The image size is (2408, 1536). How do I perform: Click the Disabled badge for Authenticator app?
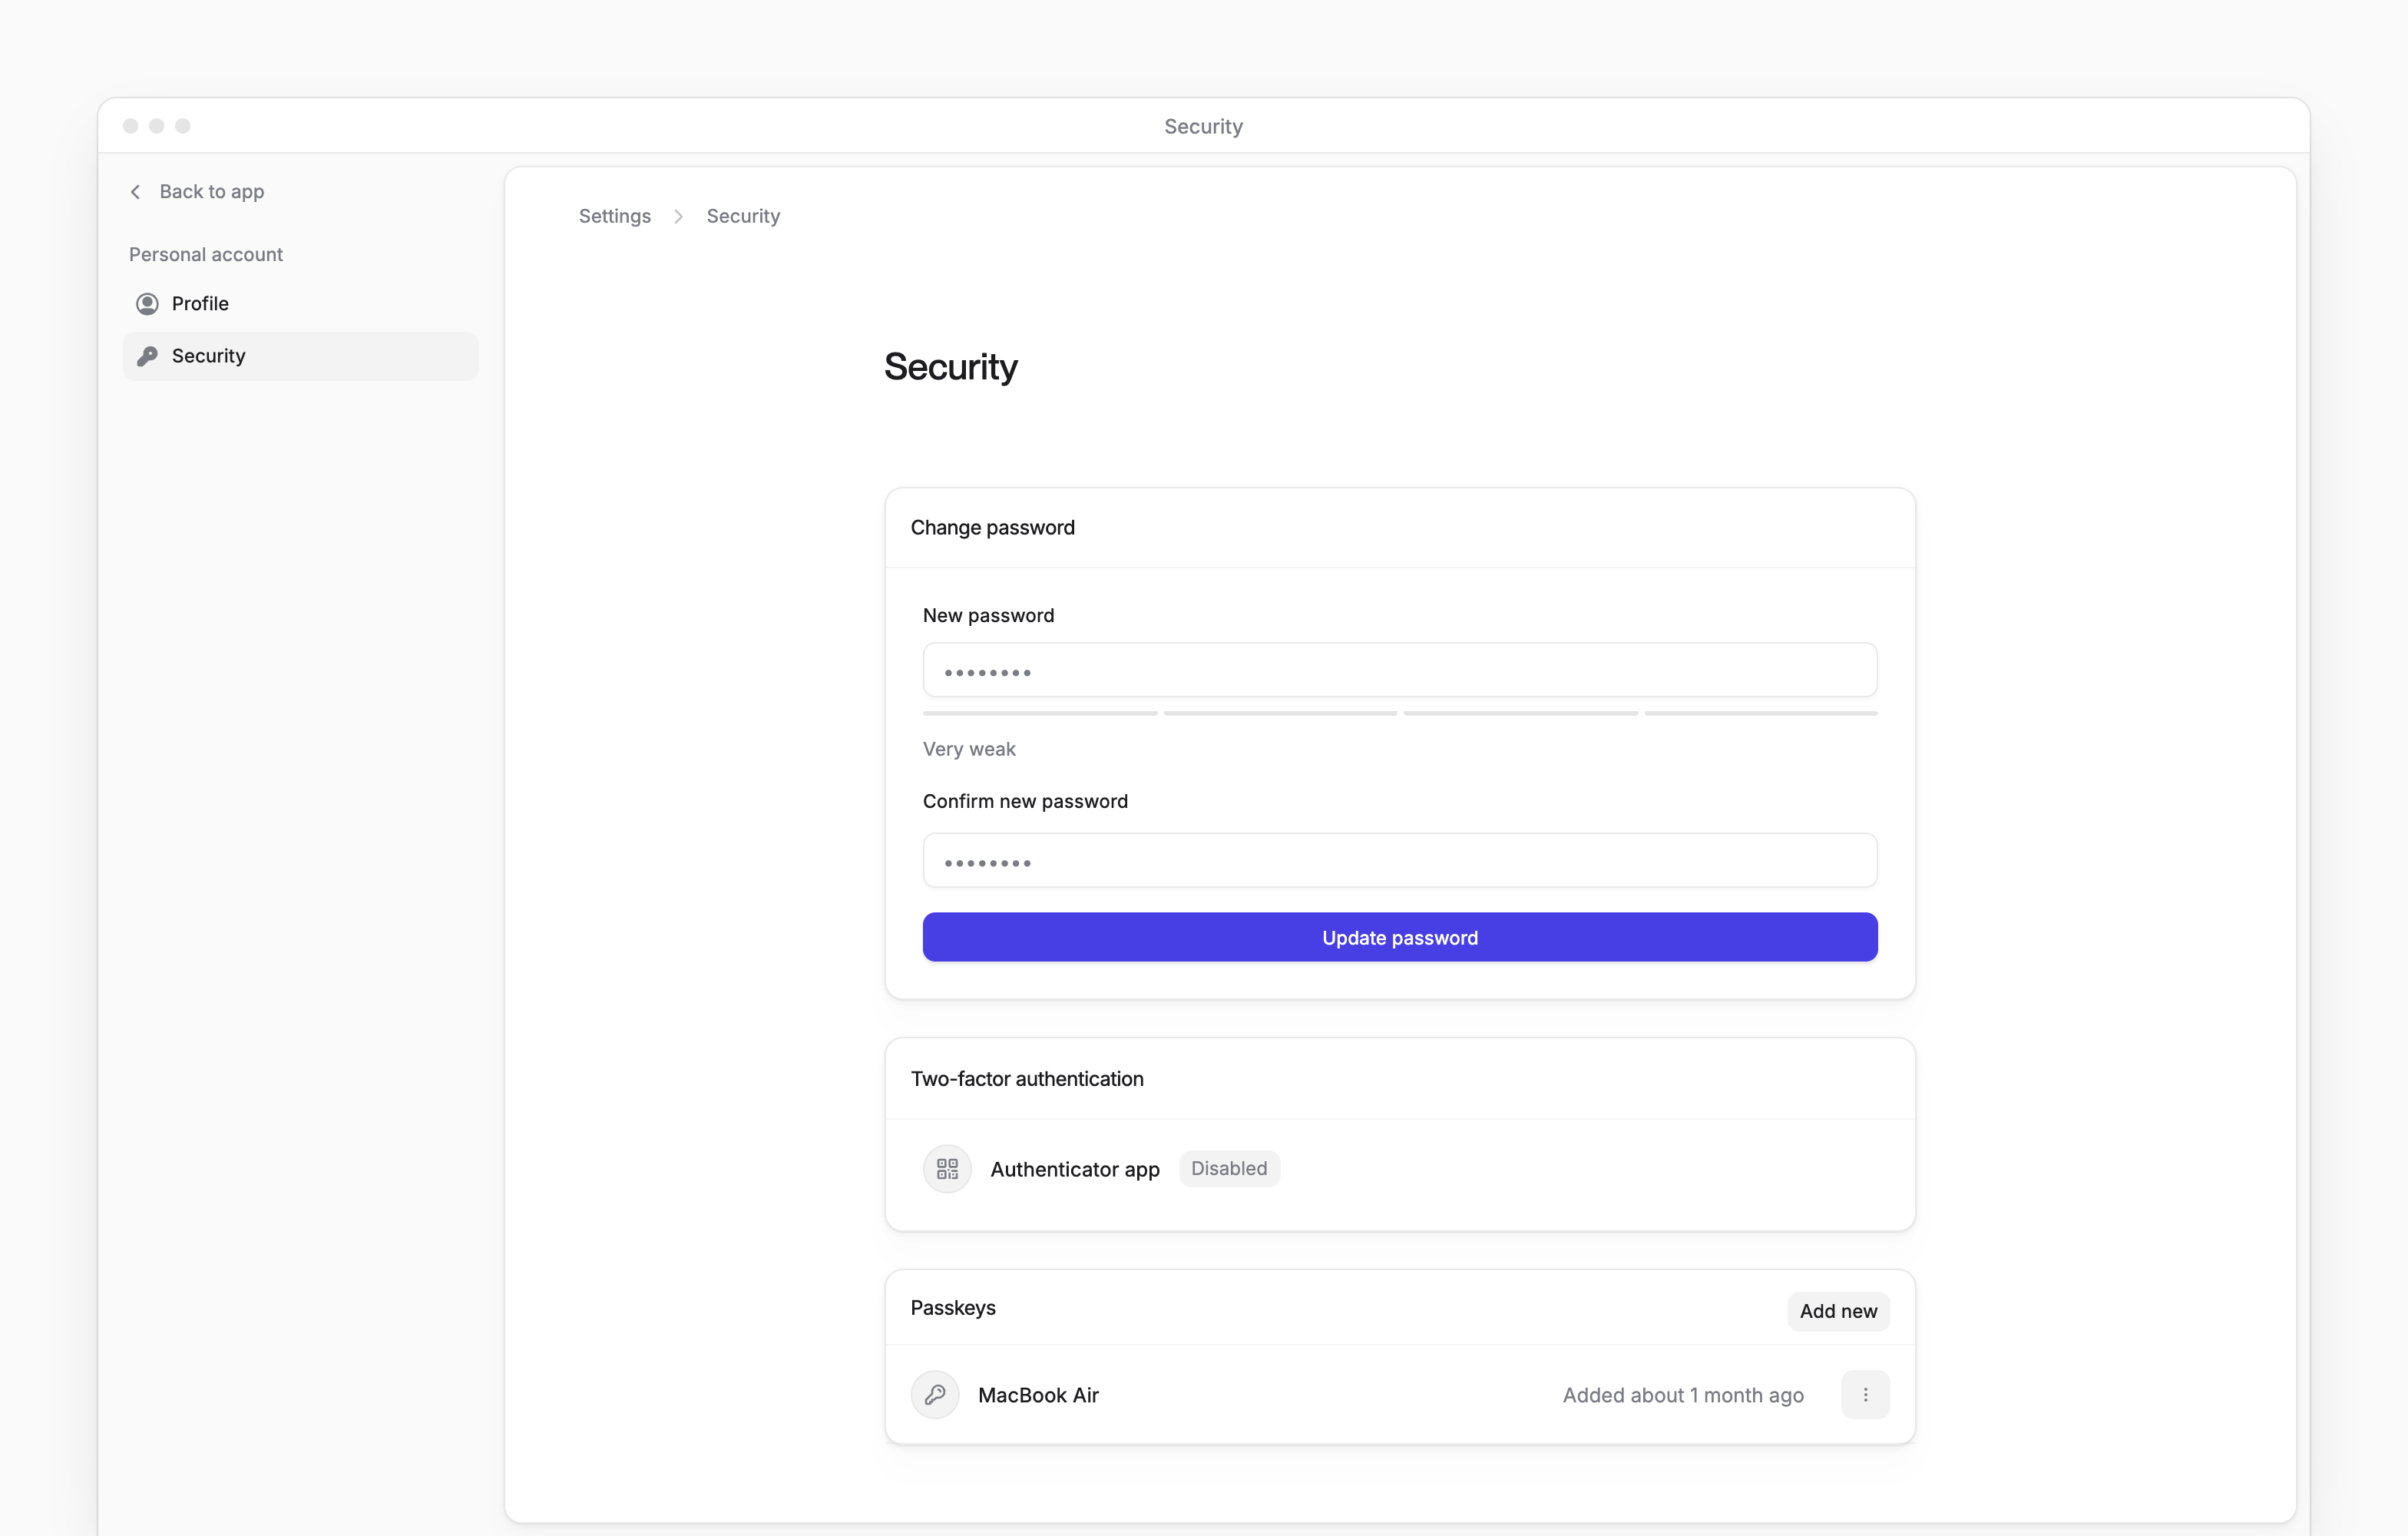(1229, 1169)
